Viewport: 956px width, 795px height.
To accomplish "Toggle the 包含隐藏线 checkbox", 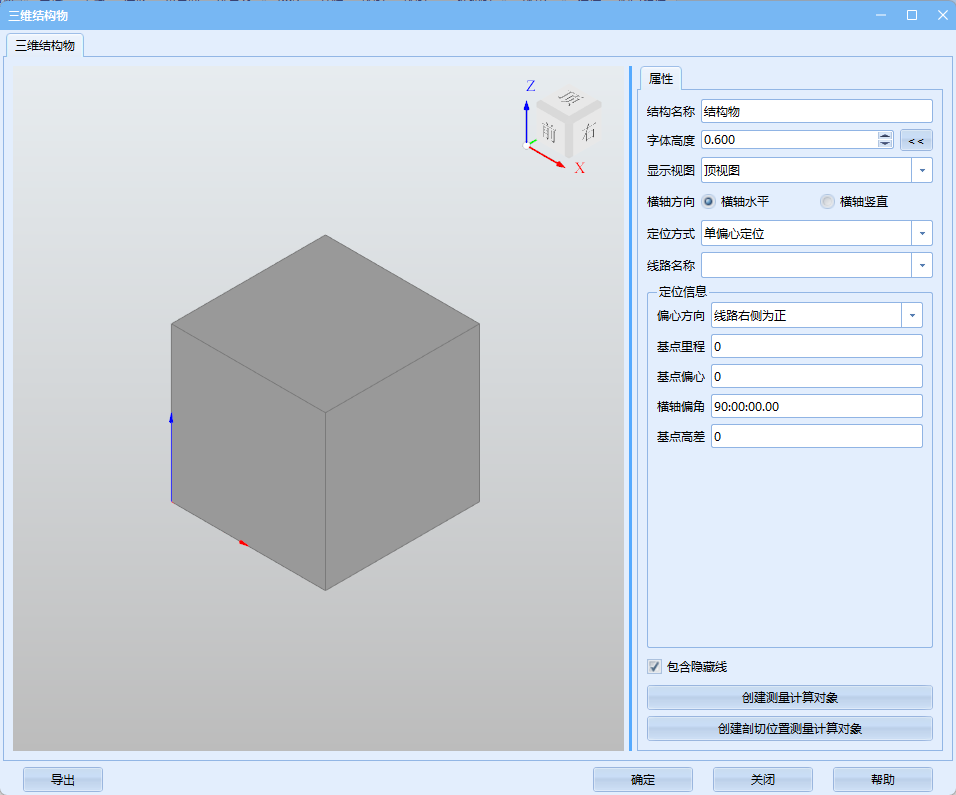I will coord(655,666).
